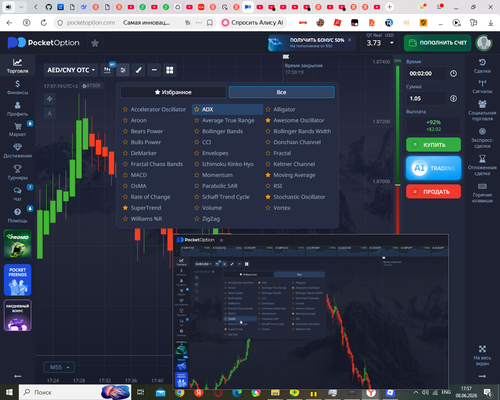Open the Promo sidebar thumbnail
Image resolution: width=500 pixels, height=400 pixels.
point(18,245)
